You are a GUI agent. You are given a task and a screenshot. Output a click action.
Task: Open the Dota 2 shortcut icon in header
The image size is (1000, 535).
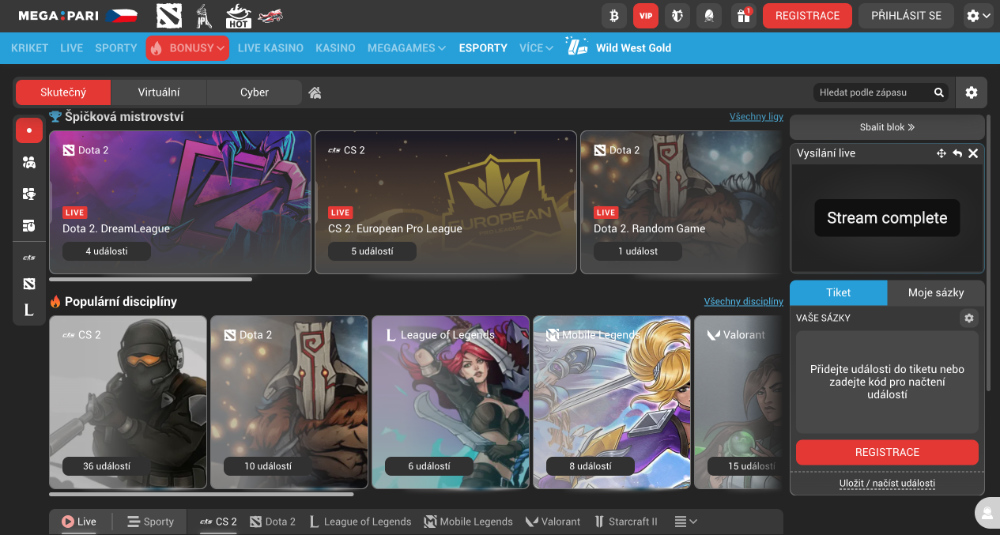pos(169,16)
